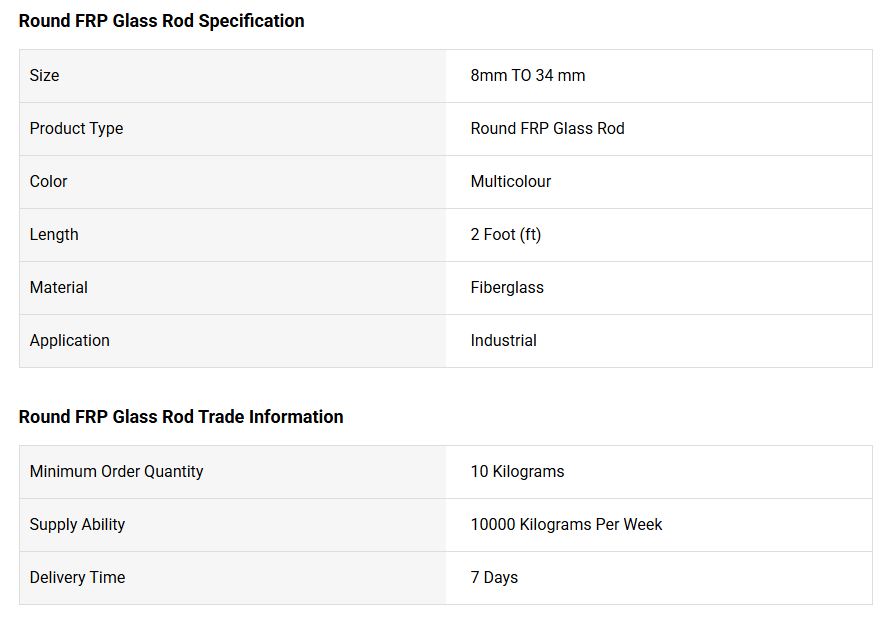888x630 pixels.
Task: Click the 7 Days value
Action: click(494, 578)
